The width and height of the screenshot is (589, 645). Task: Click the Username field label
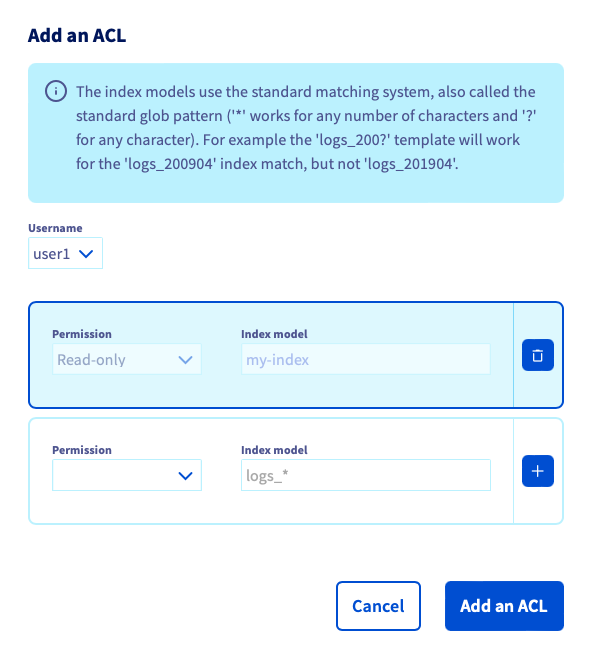click(x=55, y=228)
